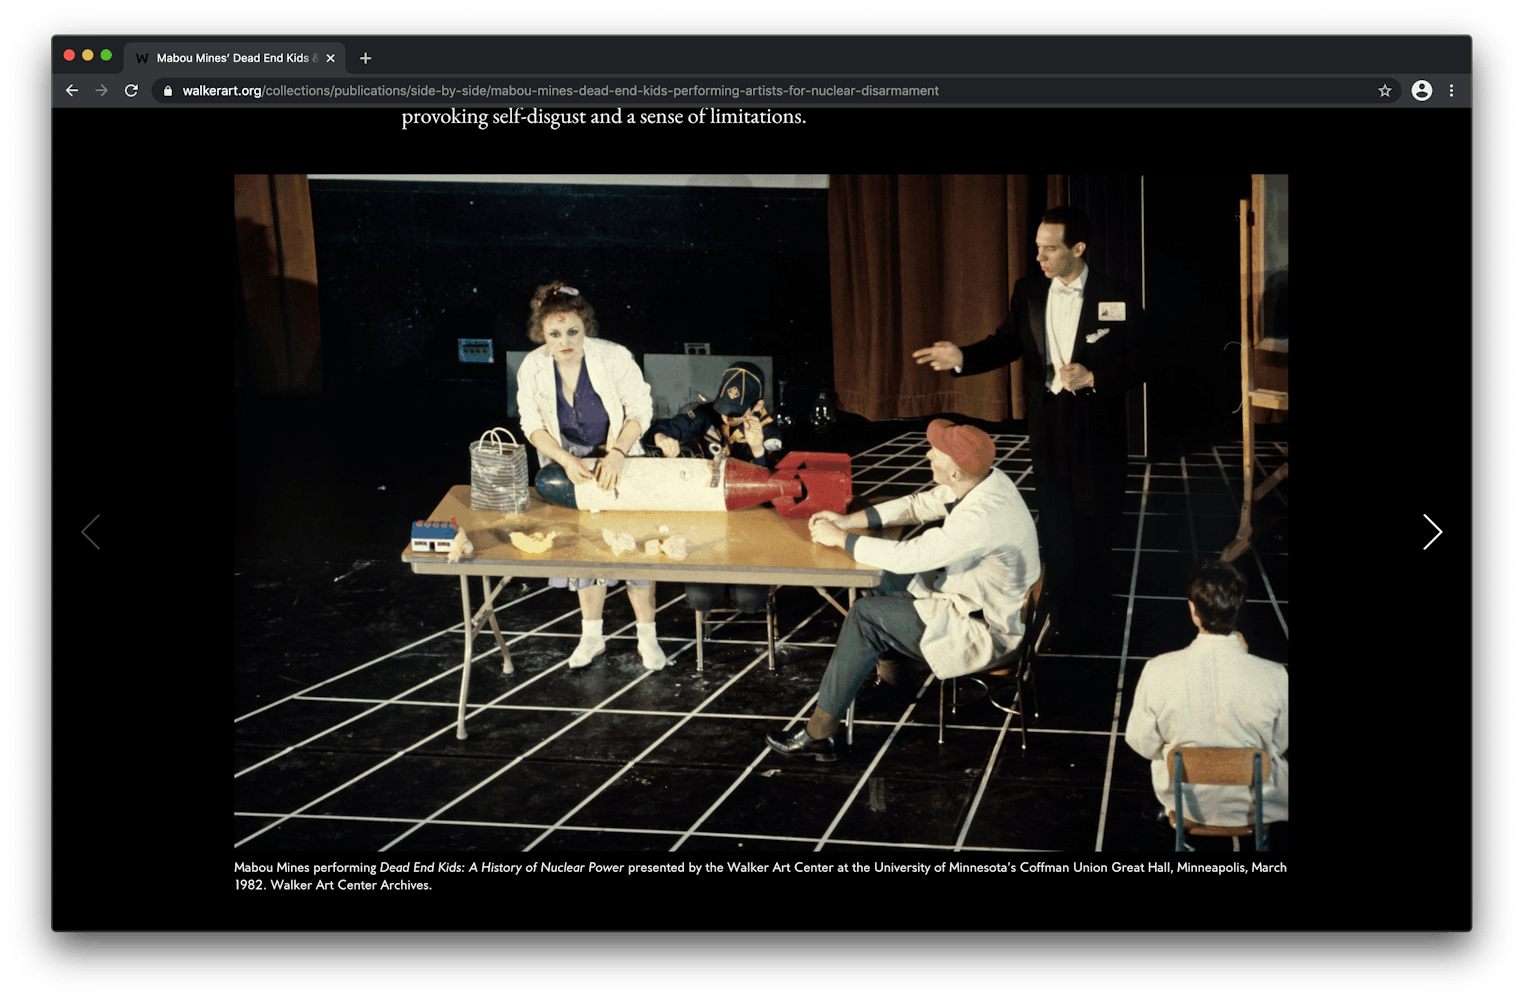This screenshot has width=1524, height=1000.
Task: Maximize the window using green button
Action: [x=106, y=55]
